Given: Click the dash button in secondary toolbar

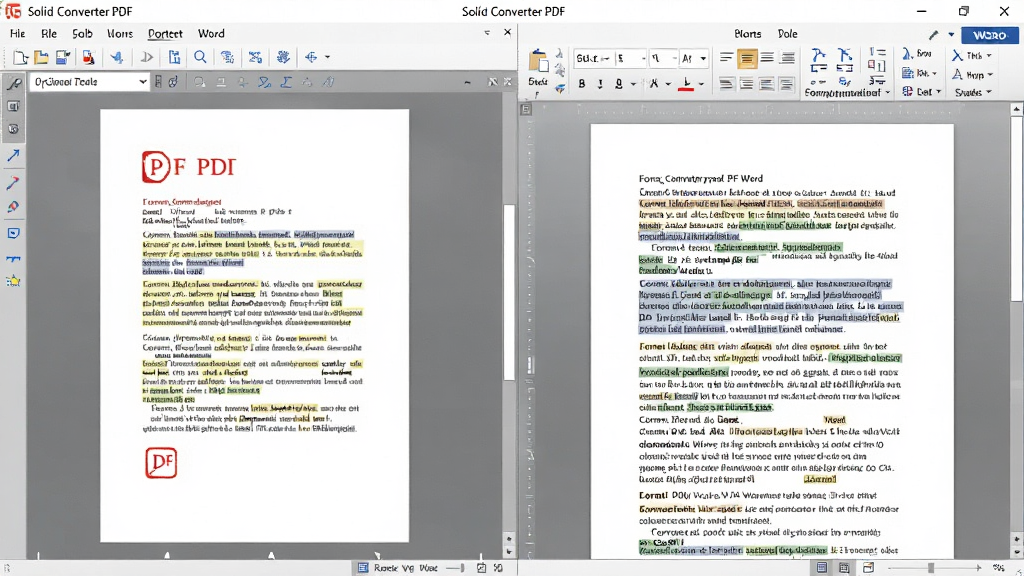Looking at the screenshot, I should pyautogui.click(x=468, y=82).
